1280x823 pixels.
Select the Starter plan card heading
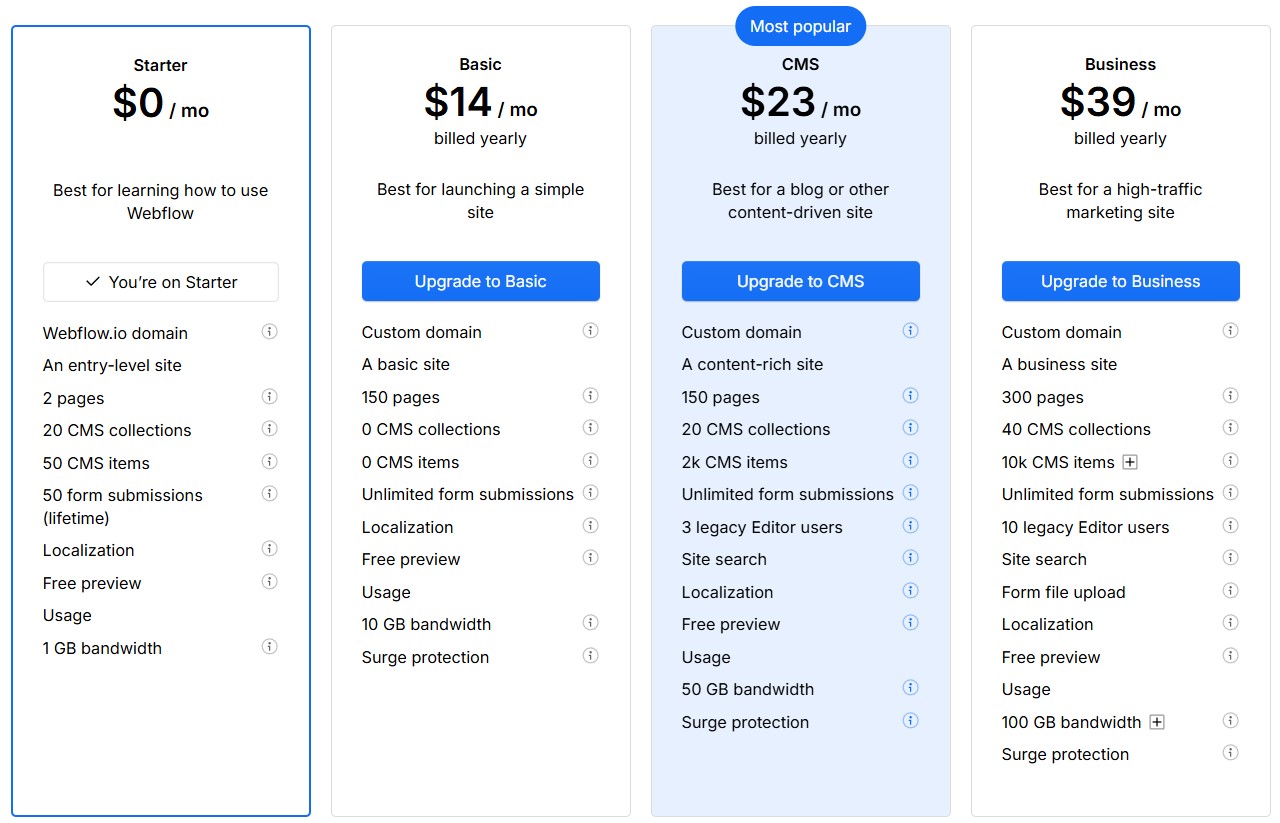tap(160, 65)
